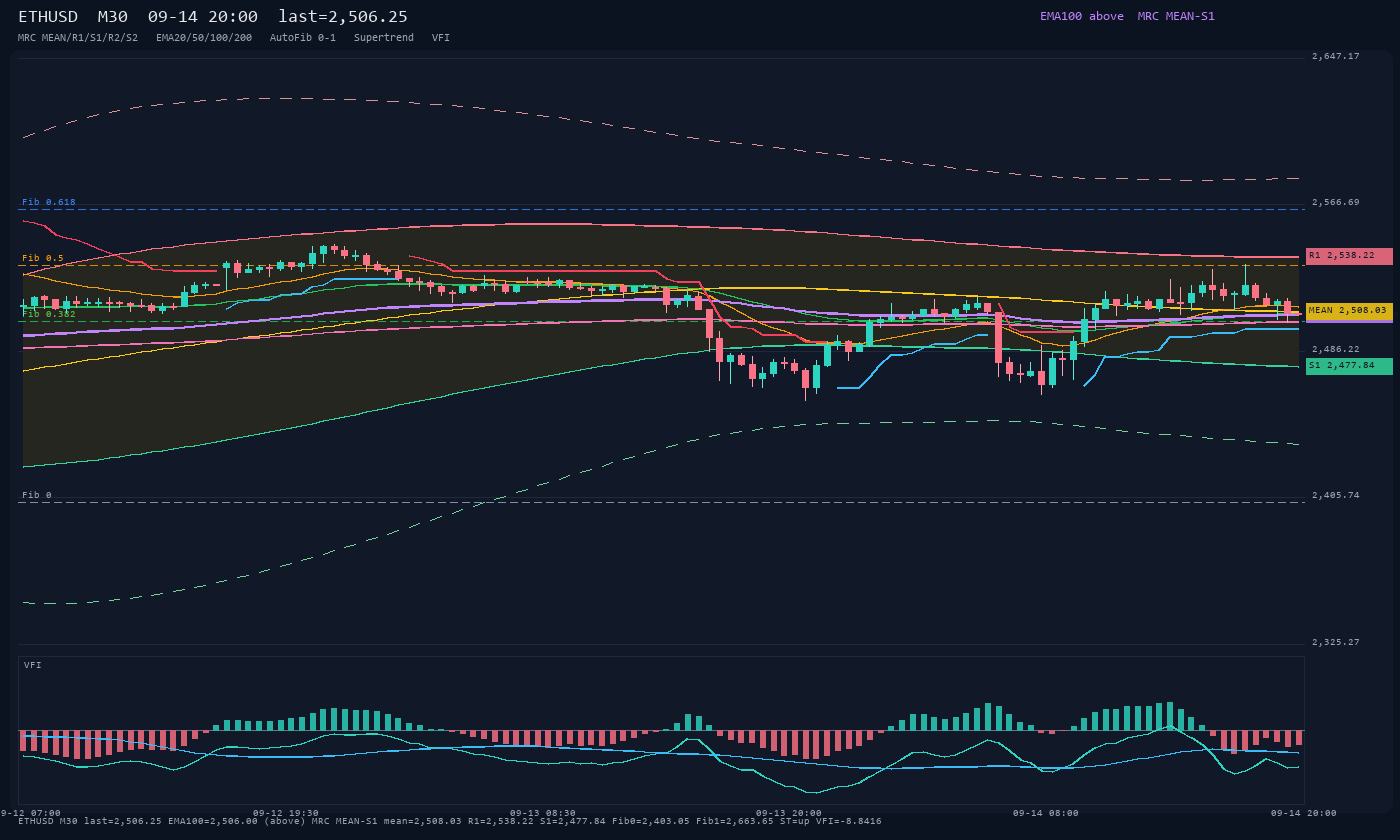Click the Fib 0 level label
This screenshot has height=840, width=1400.
(x=37, y=495)
